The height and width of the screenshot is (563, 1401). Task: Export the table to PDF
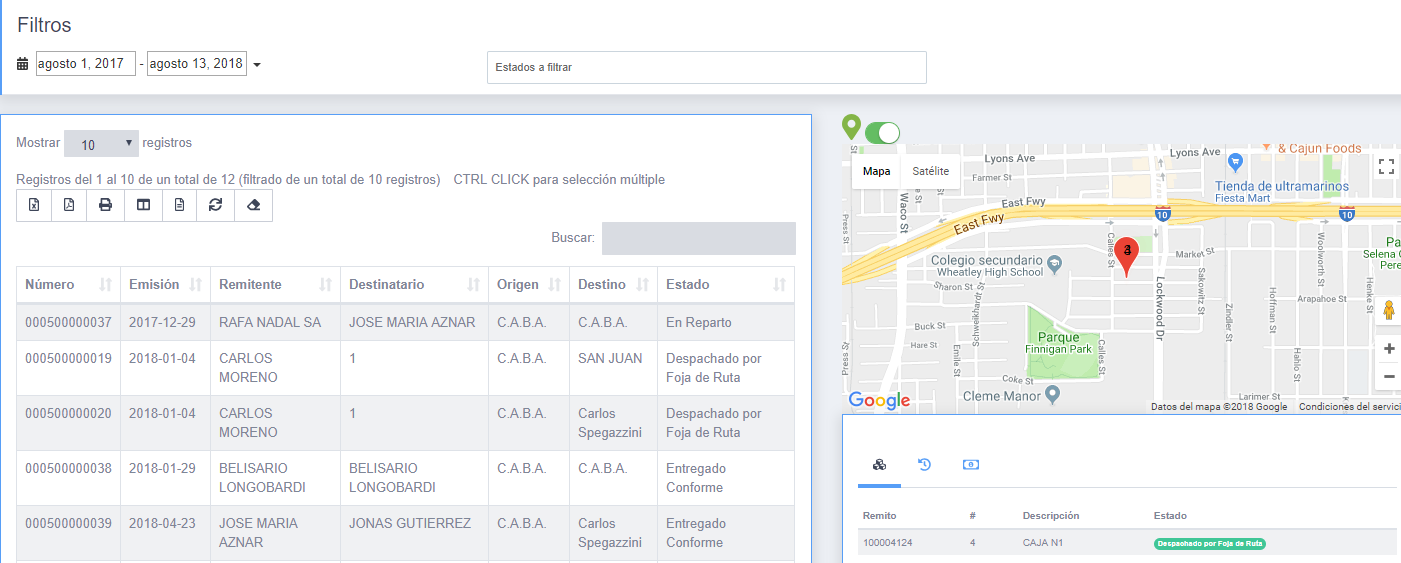point(69,205)
